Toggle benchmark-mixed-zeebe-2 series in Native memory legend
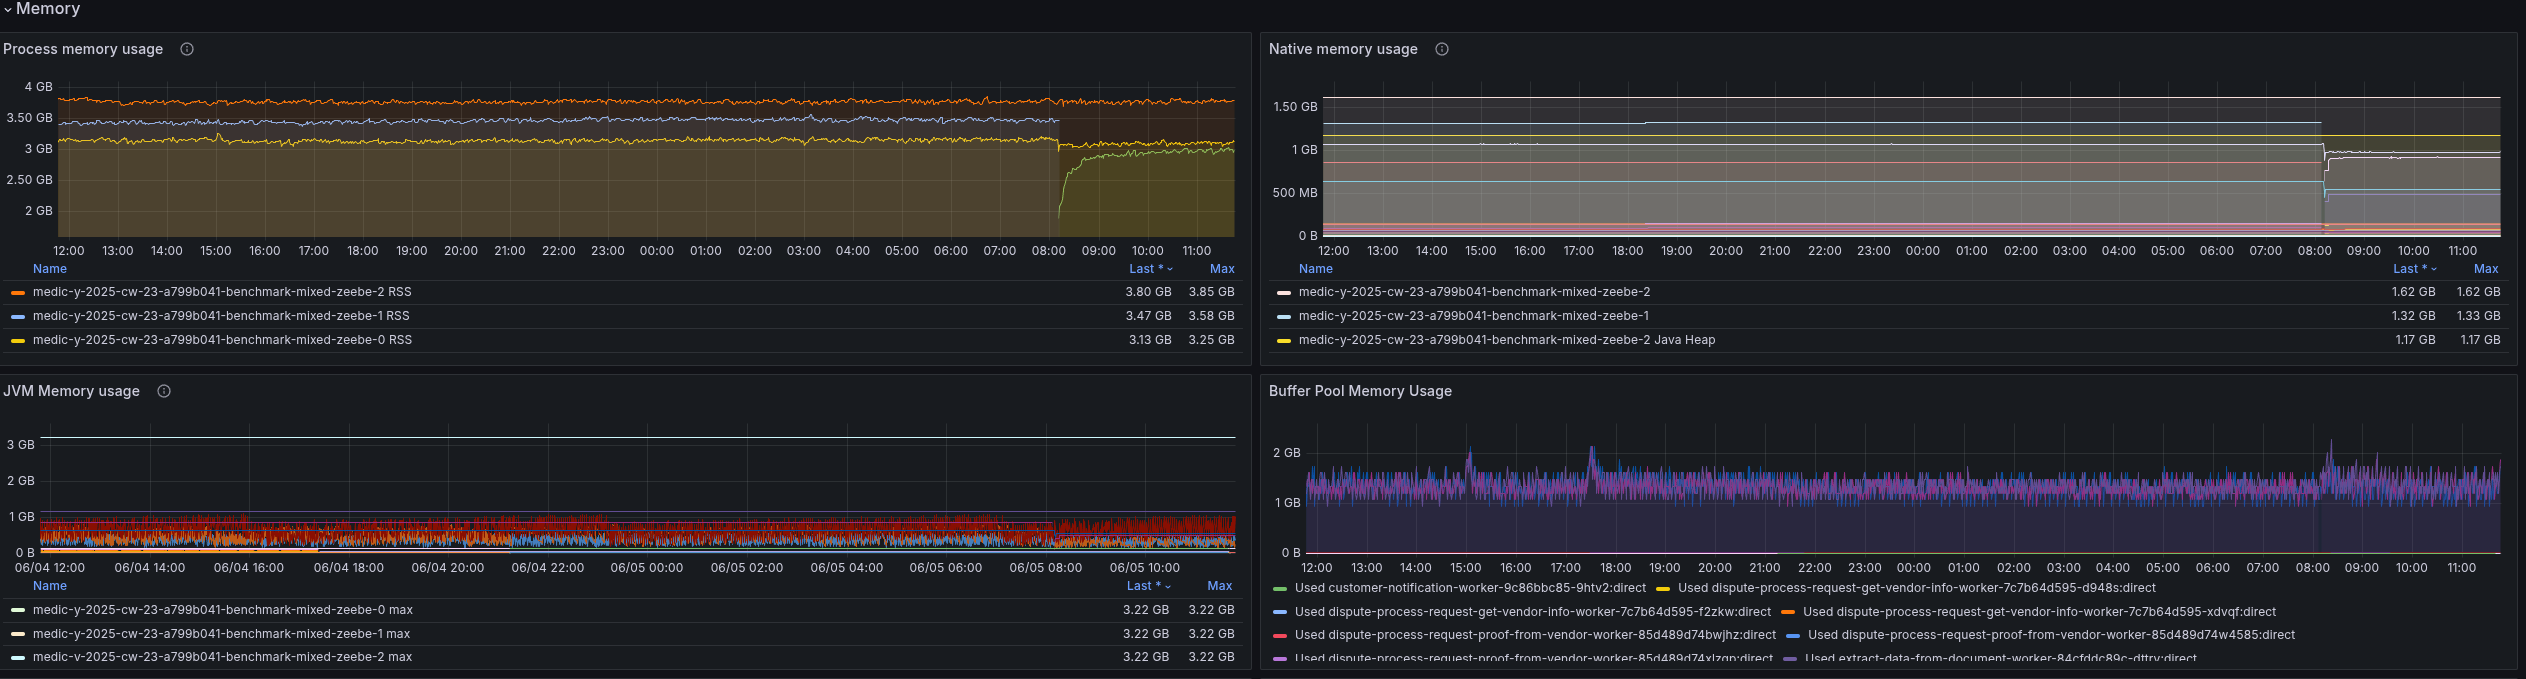 click(x=1475, y=292)
